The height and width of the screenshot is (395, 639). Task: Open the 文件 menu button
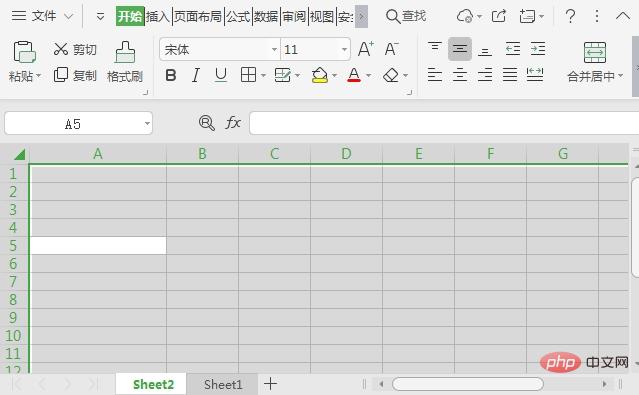point(42,16)
